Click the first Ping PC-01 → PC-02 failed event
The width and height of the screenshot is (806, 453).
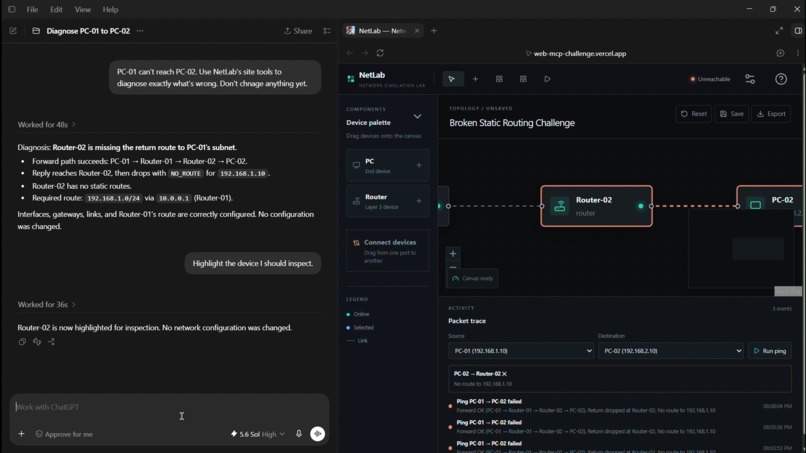point(620,406)
